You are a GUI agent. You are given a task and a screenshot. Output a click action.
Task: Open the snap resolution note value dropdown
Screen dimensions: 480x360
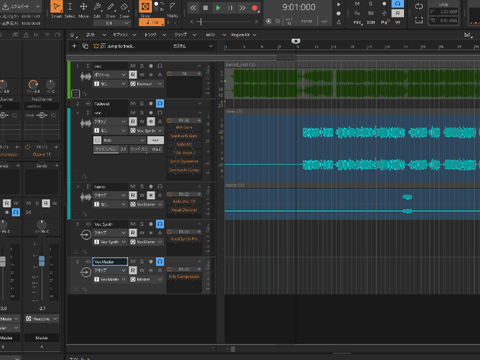[x=152, y=22]
